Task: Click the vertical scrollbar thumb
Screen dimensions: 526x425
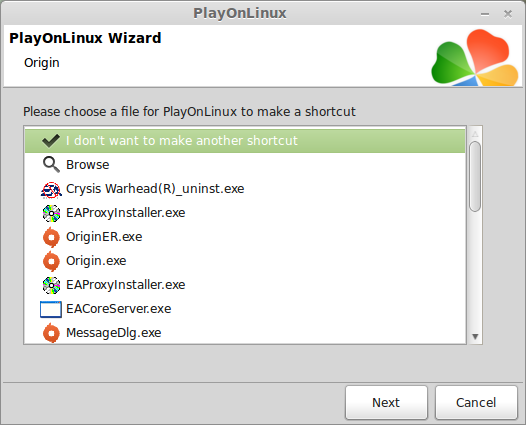Action: click(x=475, y=176)
